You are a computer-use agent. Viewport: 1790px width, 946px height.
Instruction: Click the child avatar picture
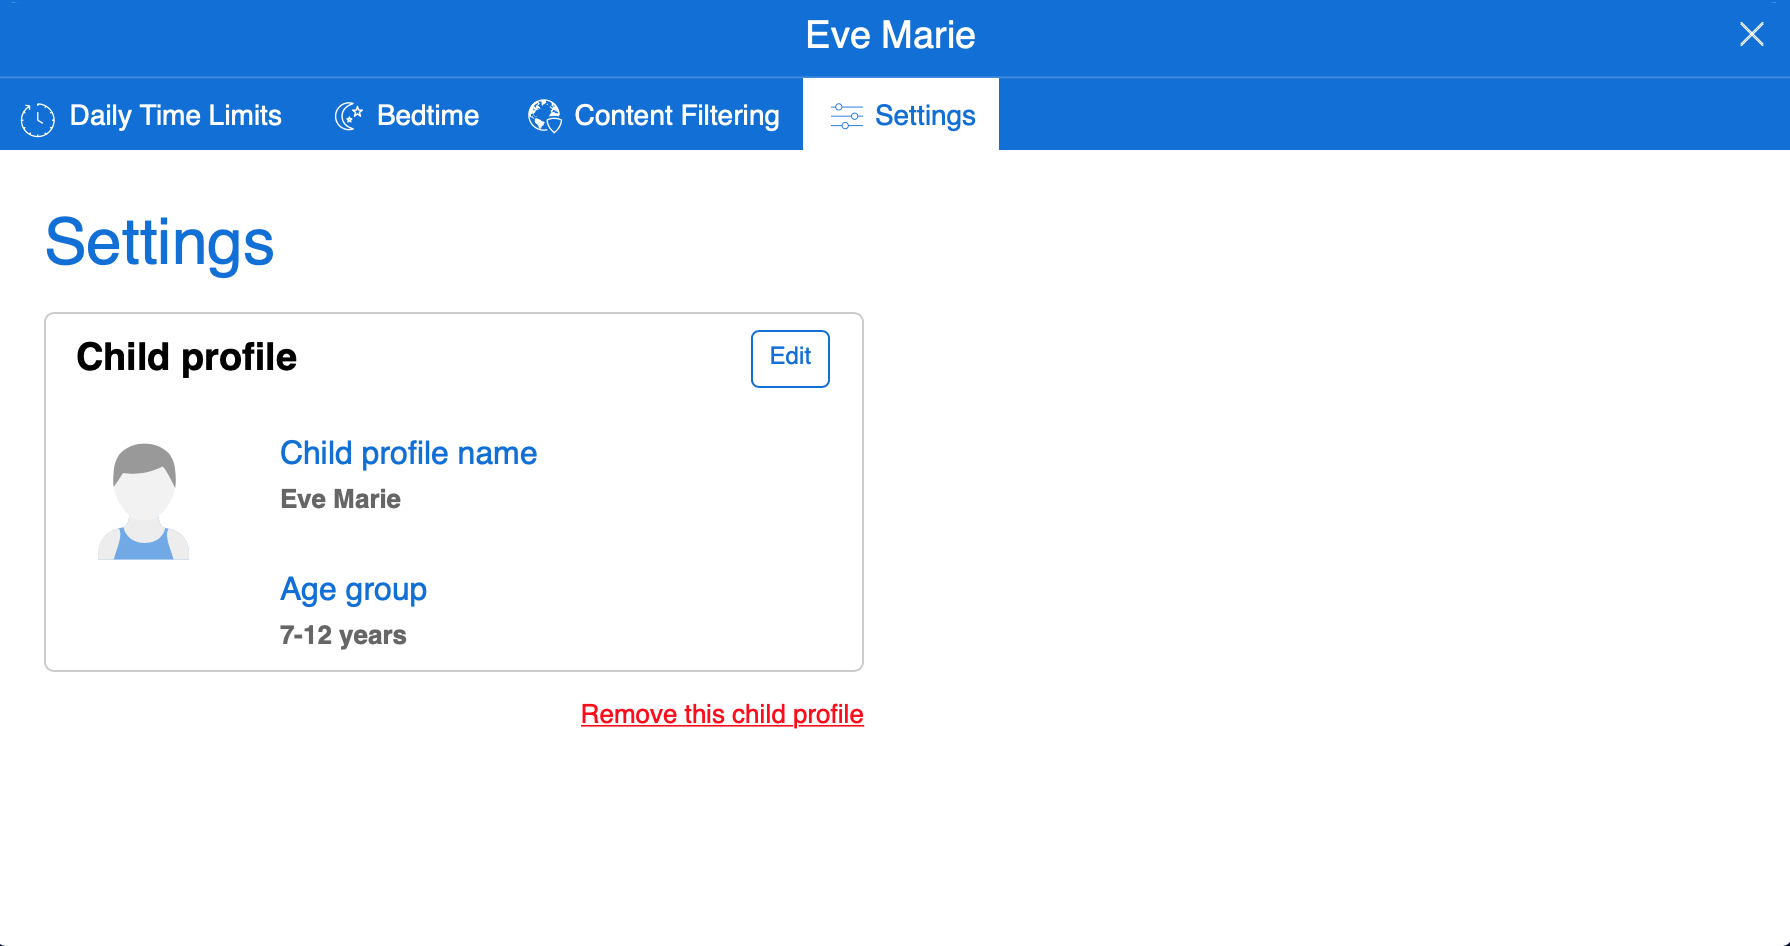pos(144,501)
